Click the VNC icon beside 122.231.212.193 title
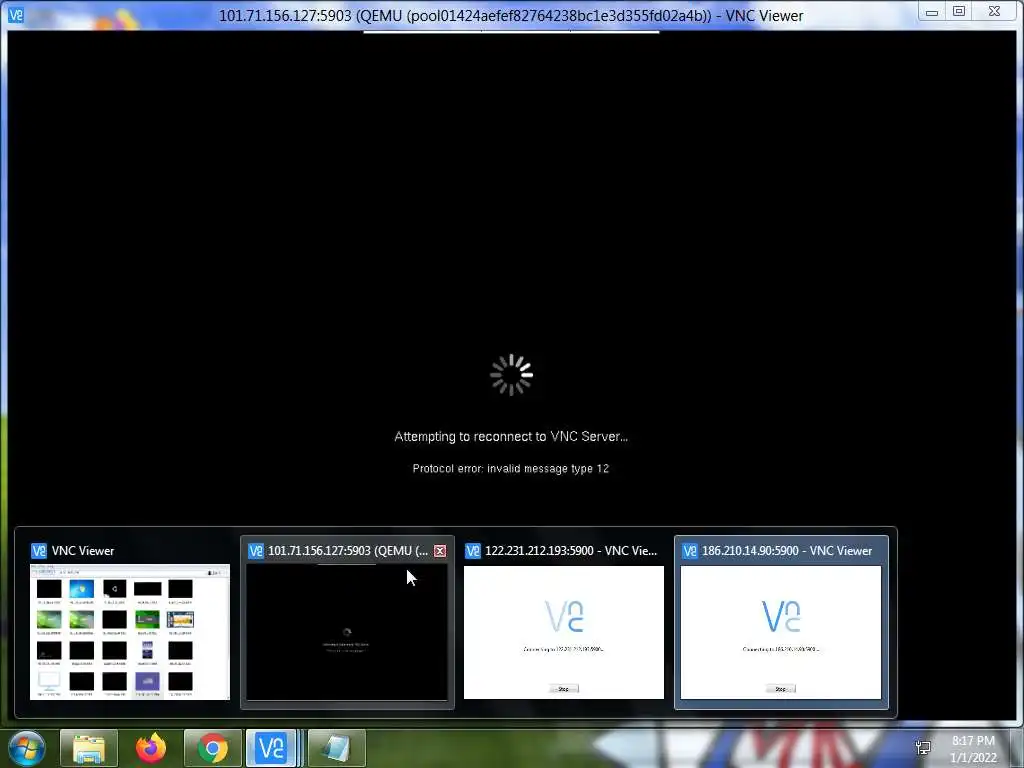The height and width of the screenshot is (768, 1024). pos(473,551)
